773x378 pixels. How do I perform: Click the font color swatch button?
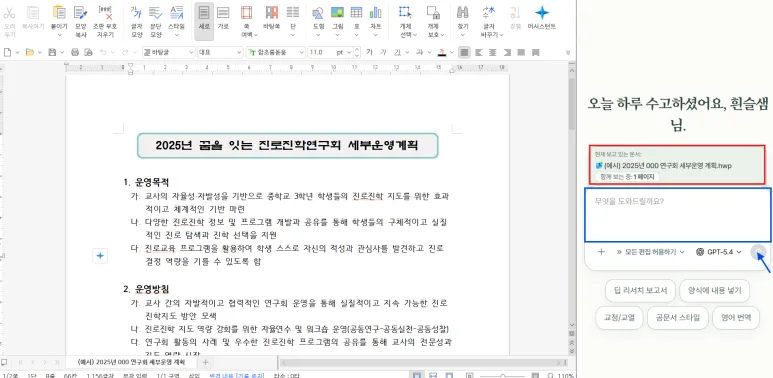[x=442, y=52]
